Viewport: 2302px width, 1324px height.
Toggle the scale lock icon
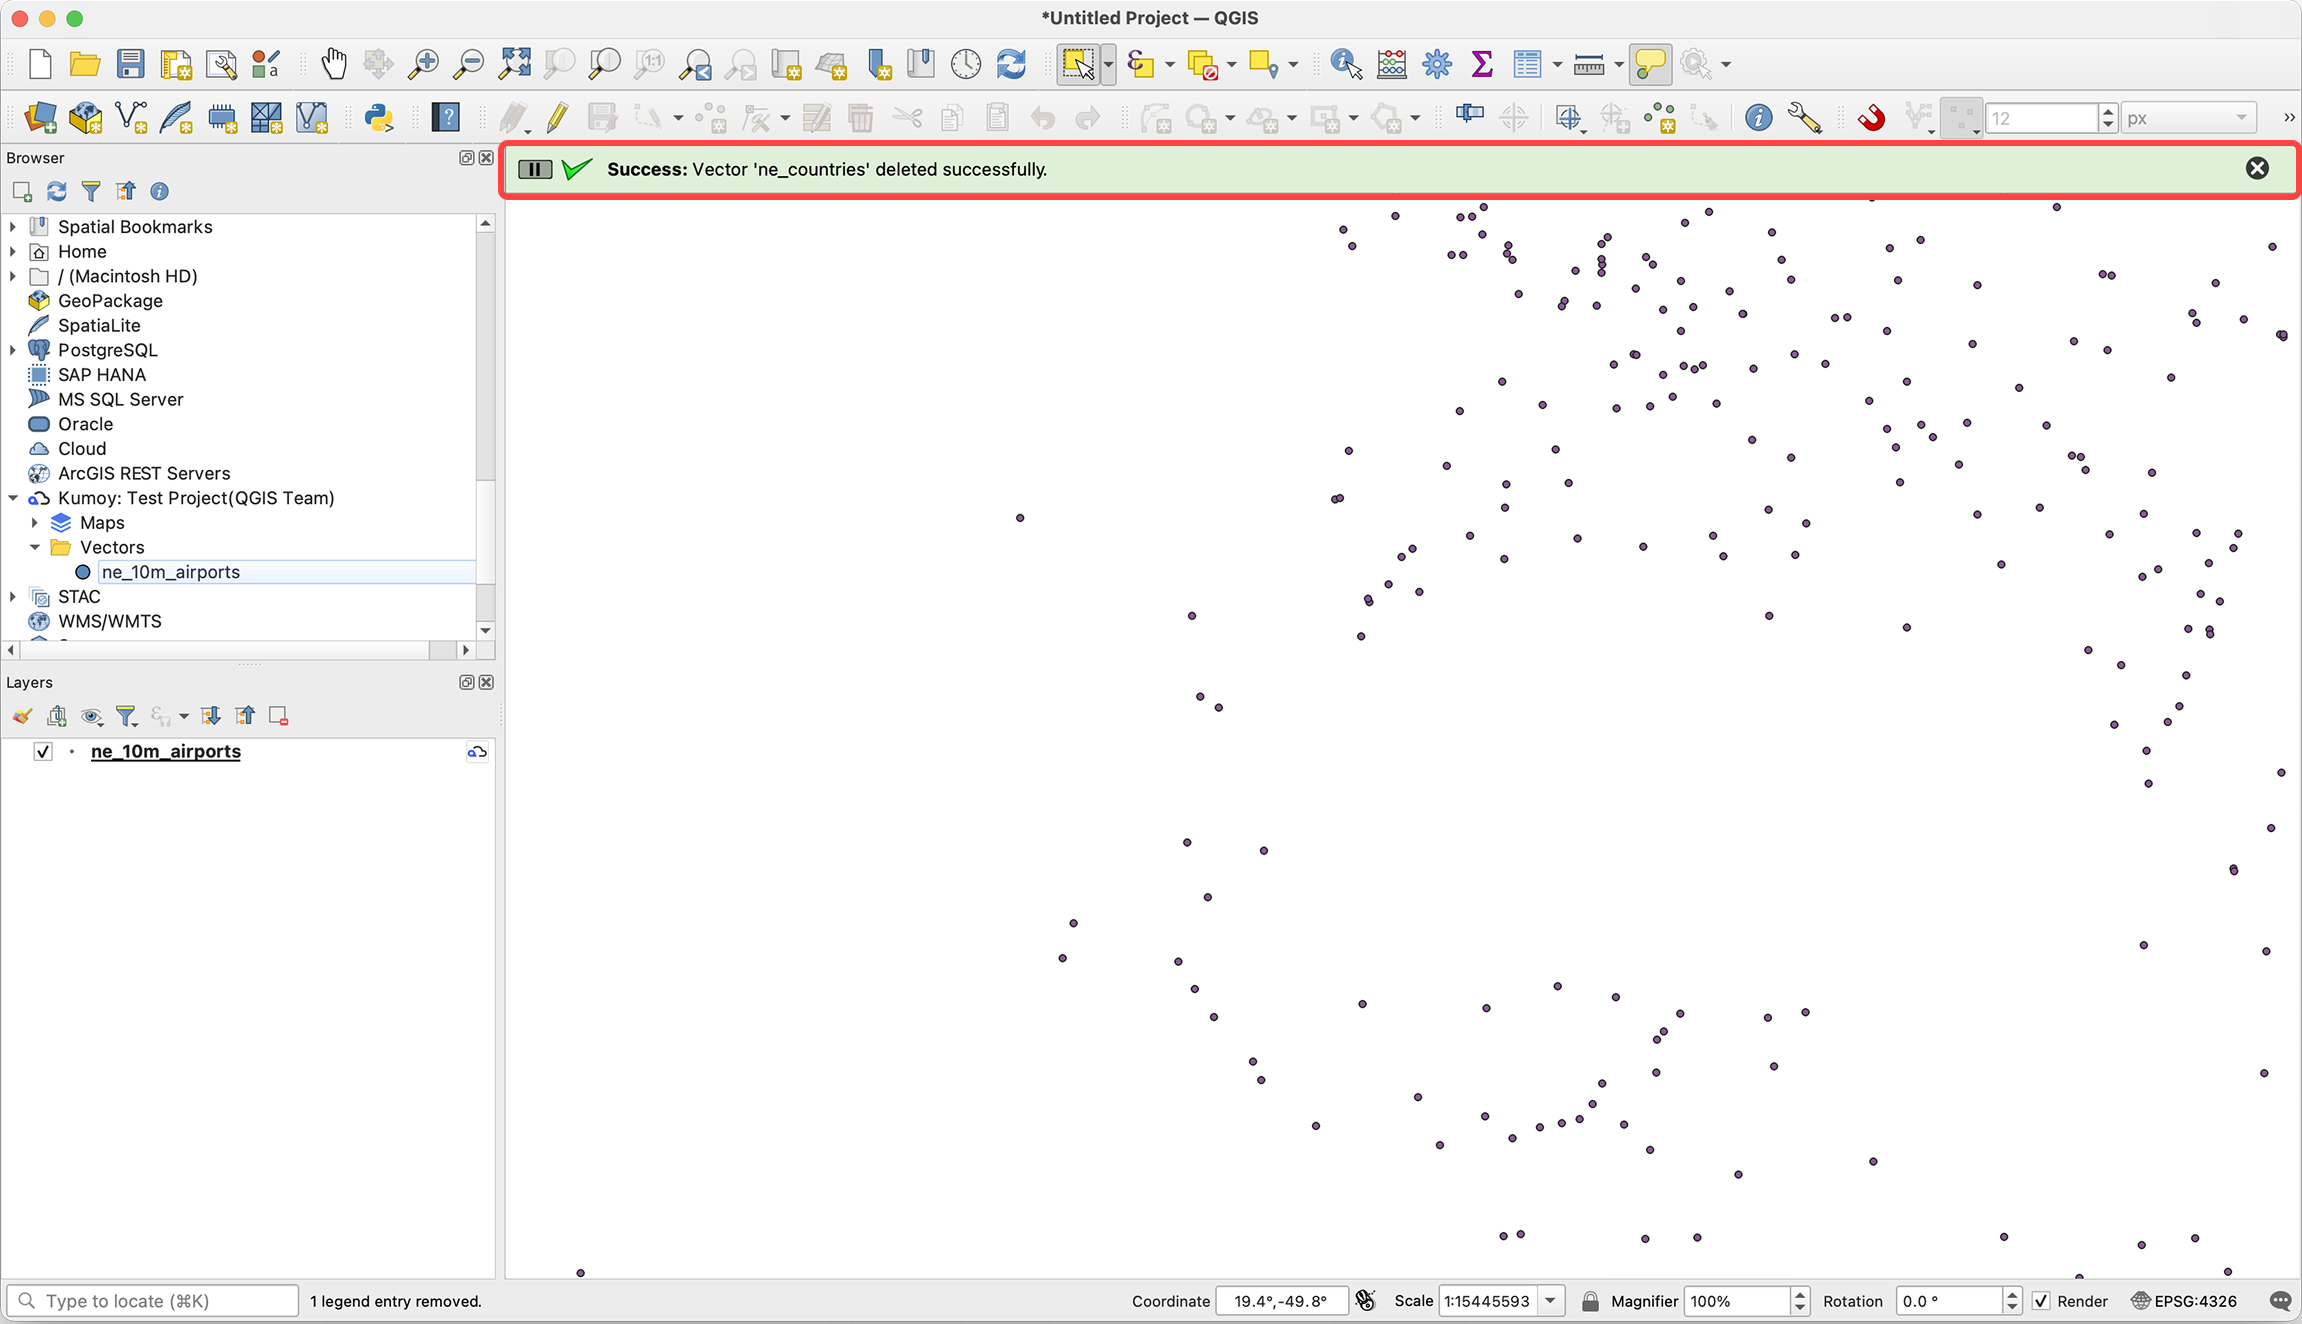pos(1590,1301)
